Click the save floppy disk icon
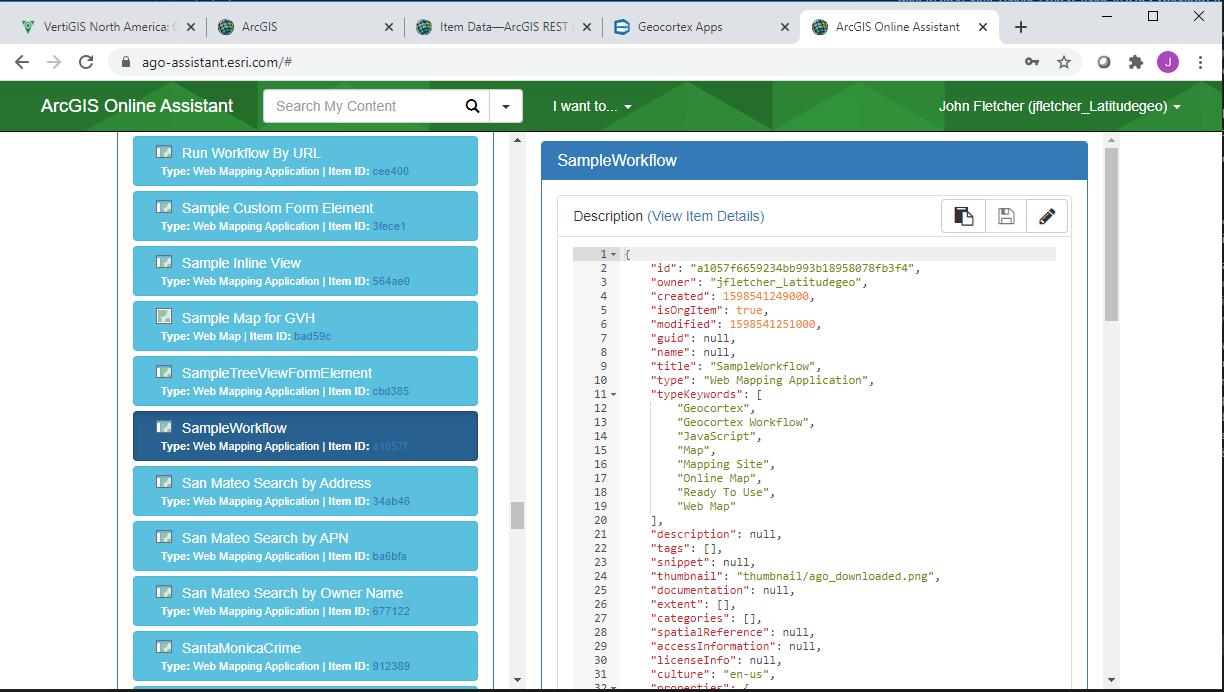Viewport: 1224px width, 692px height. pyautogui.click(x=1006, y=216)
